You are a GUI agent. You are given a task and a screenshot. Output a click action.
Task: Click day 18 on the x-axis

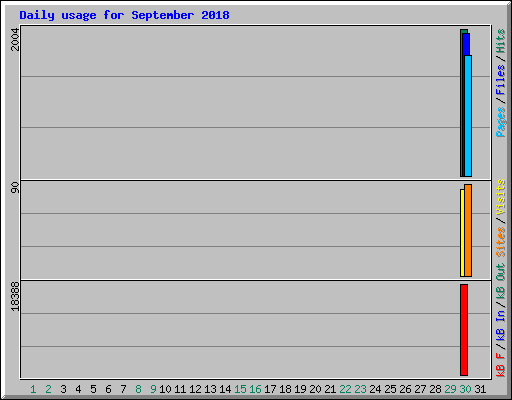pyautogui.click(x=285, y=389)
